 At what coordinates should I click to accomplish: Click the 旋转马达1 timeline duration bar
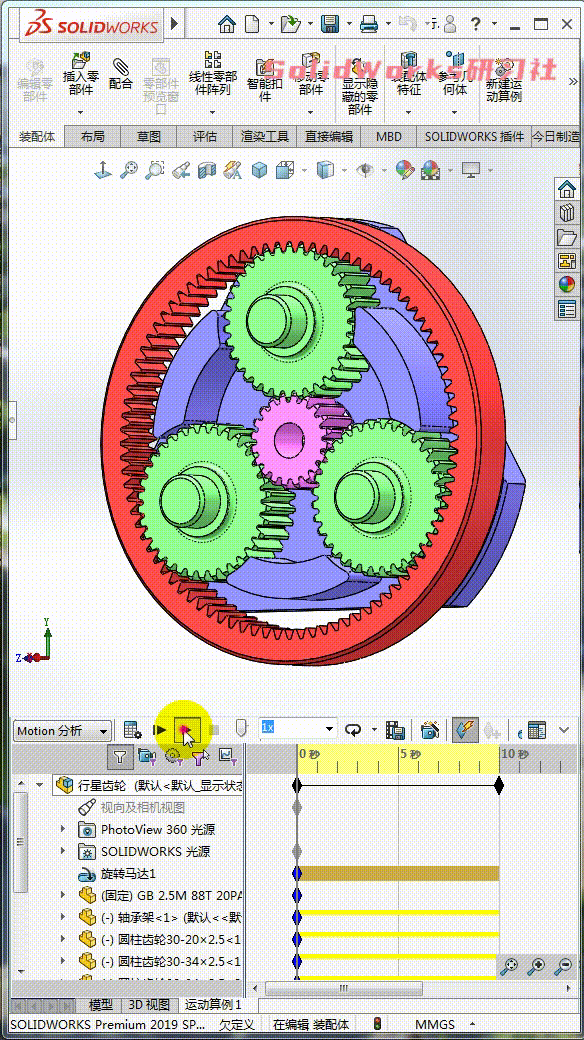399,873
